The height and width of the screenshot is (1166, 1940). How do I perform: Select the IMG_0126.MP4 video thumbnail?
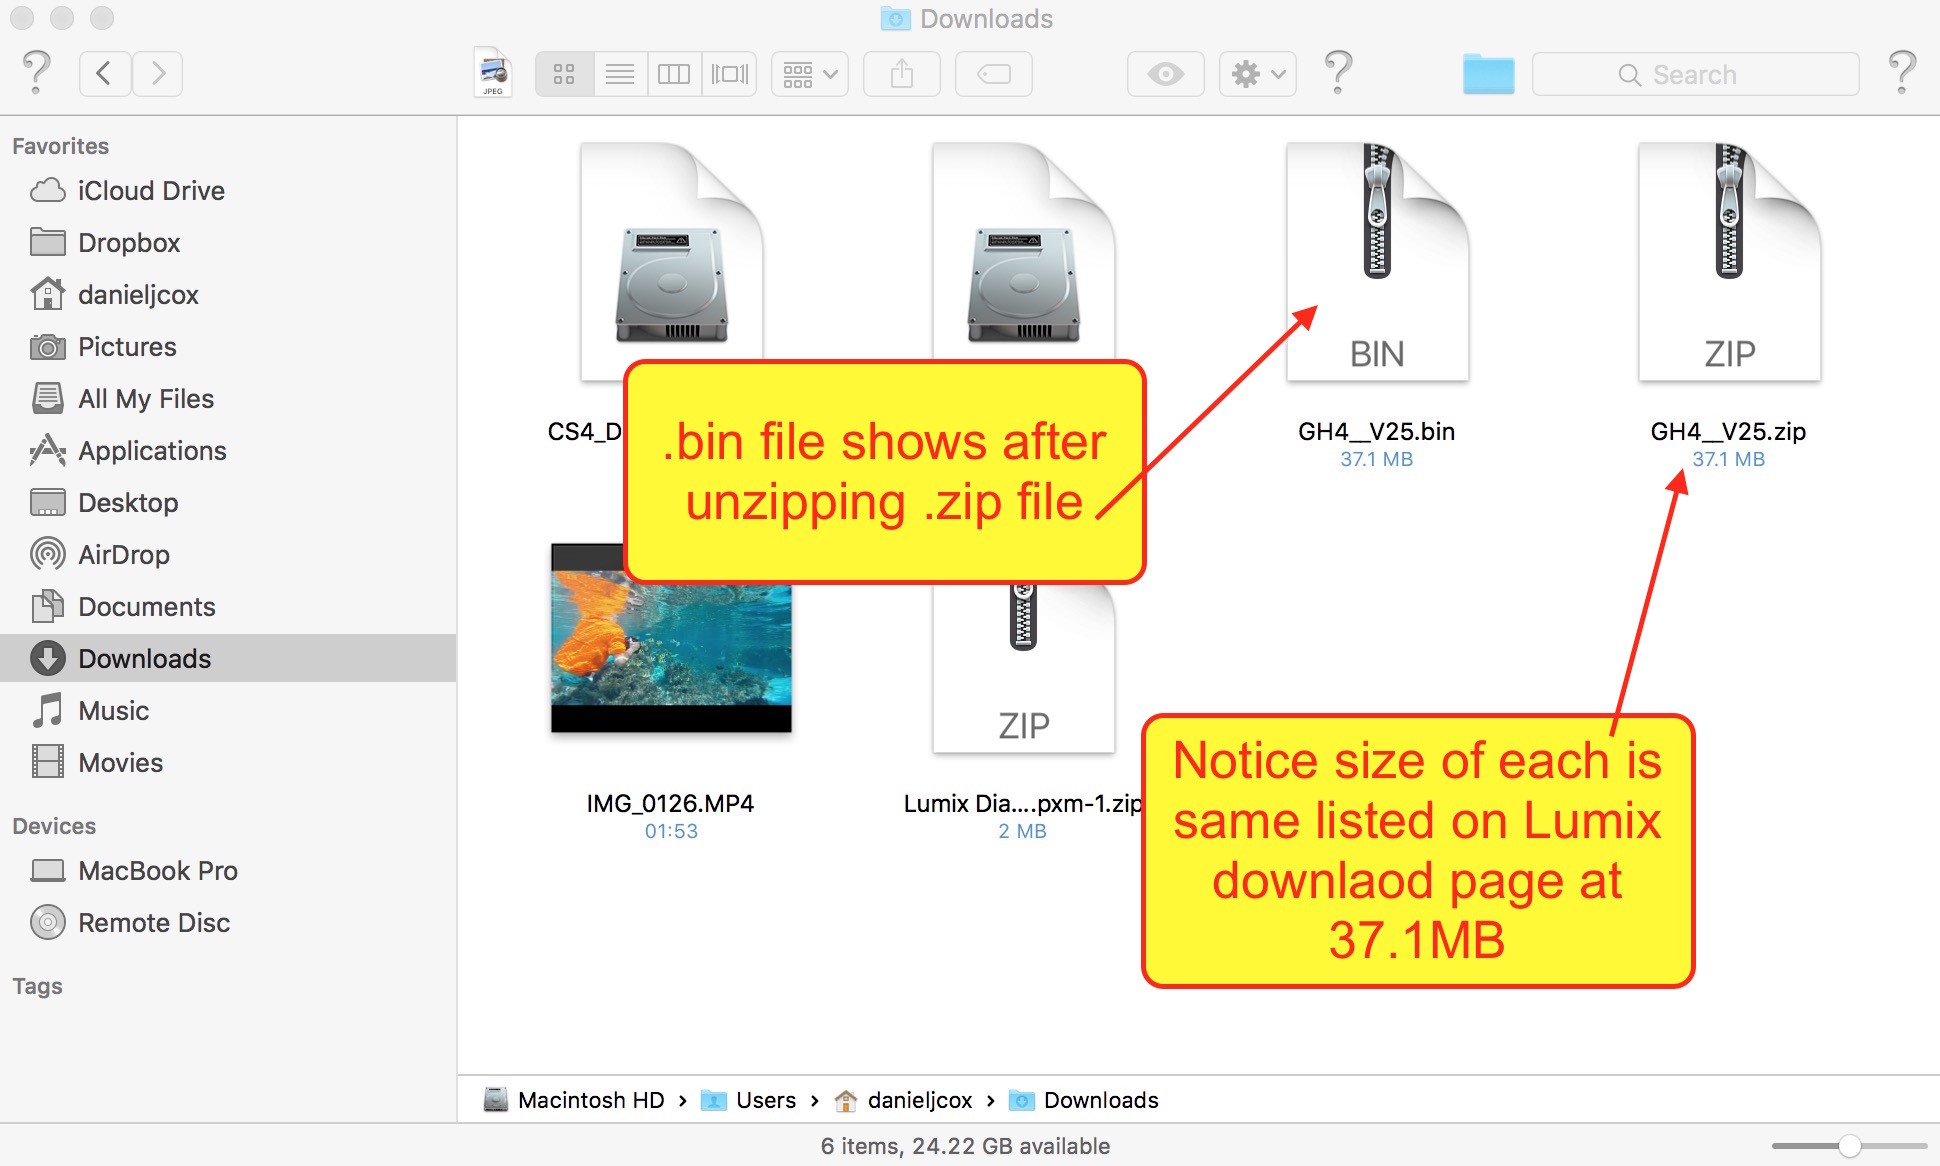671,638
